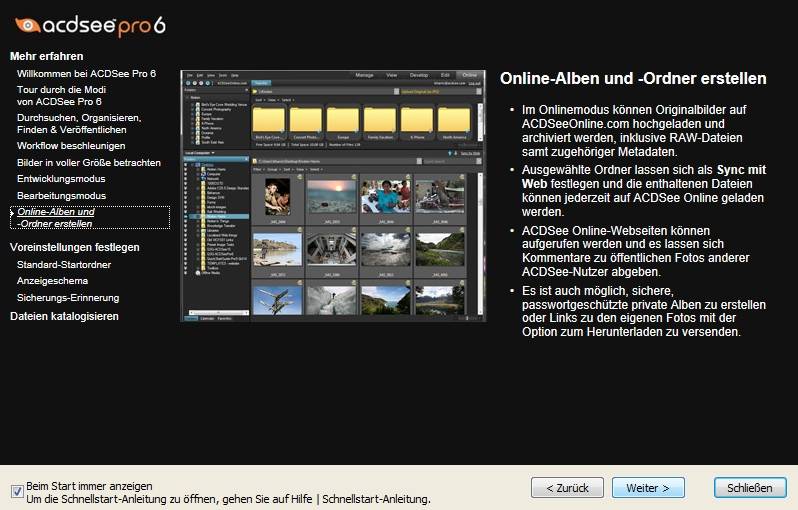Click the ACDSee Pro 6 logo
The image size is (798, 510).
tap(91, 25)
